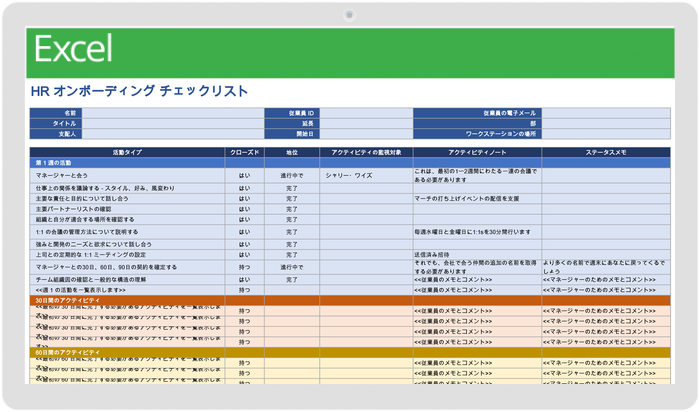The width and height of the screenshot is (700, 412).
Task: Select the 送信済み招待 note cell
Action: point(477,255)
